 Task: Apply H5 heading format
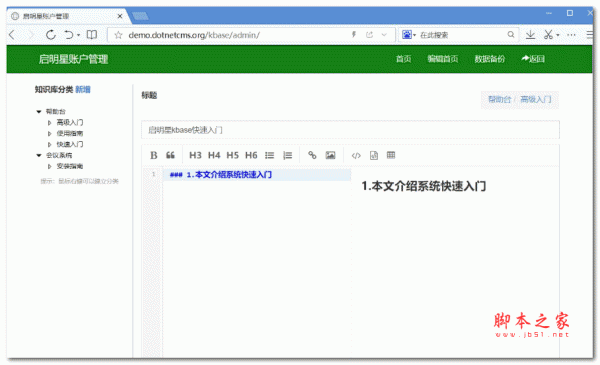232,155
